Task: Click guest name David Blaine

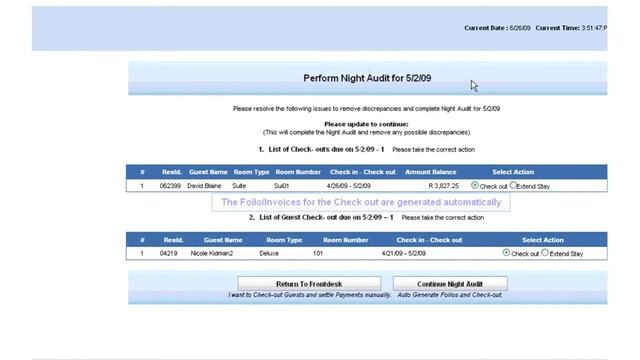Action: 204,186
